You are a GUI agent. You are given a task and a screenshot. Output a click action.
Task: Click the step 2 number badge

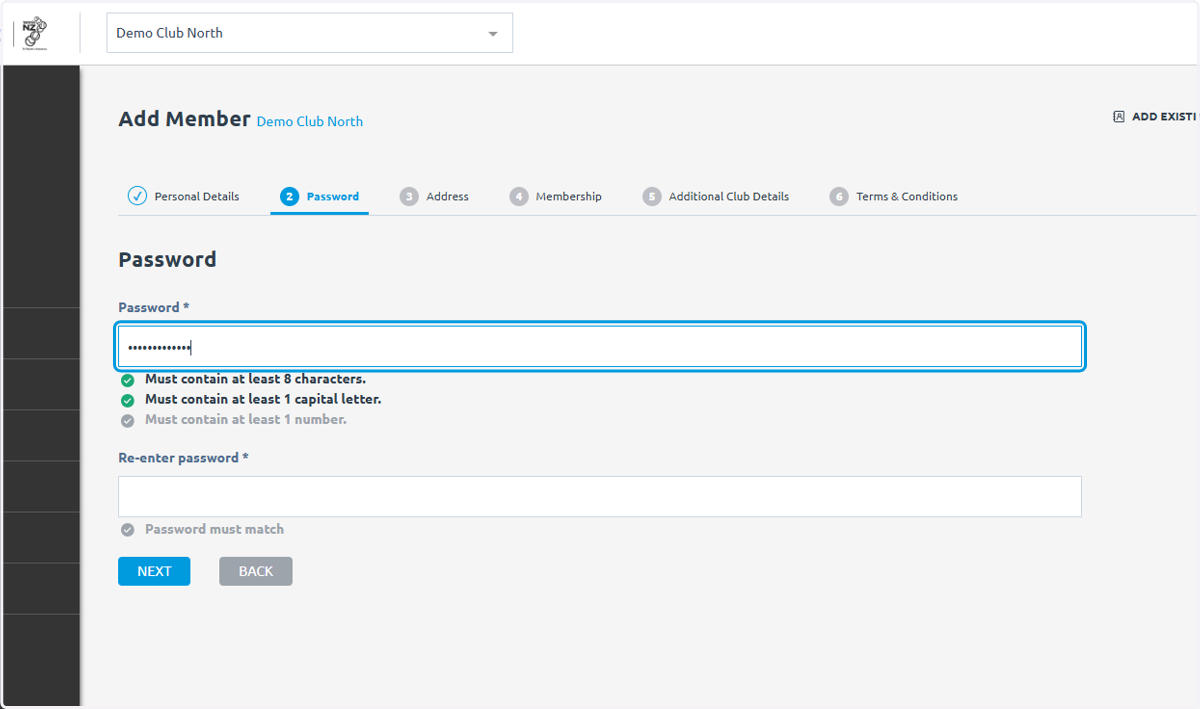point(289,197)
